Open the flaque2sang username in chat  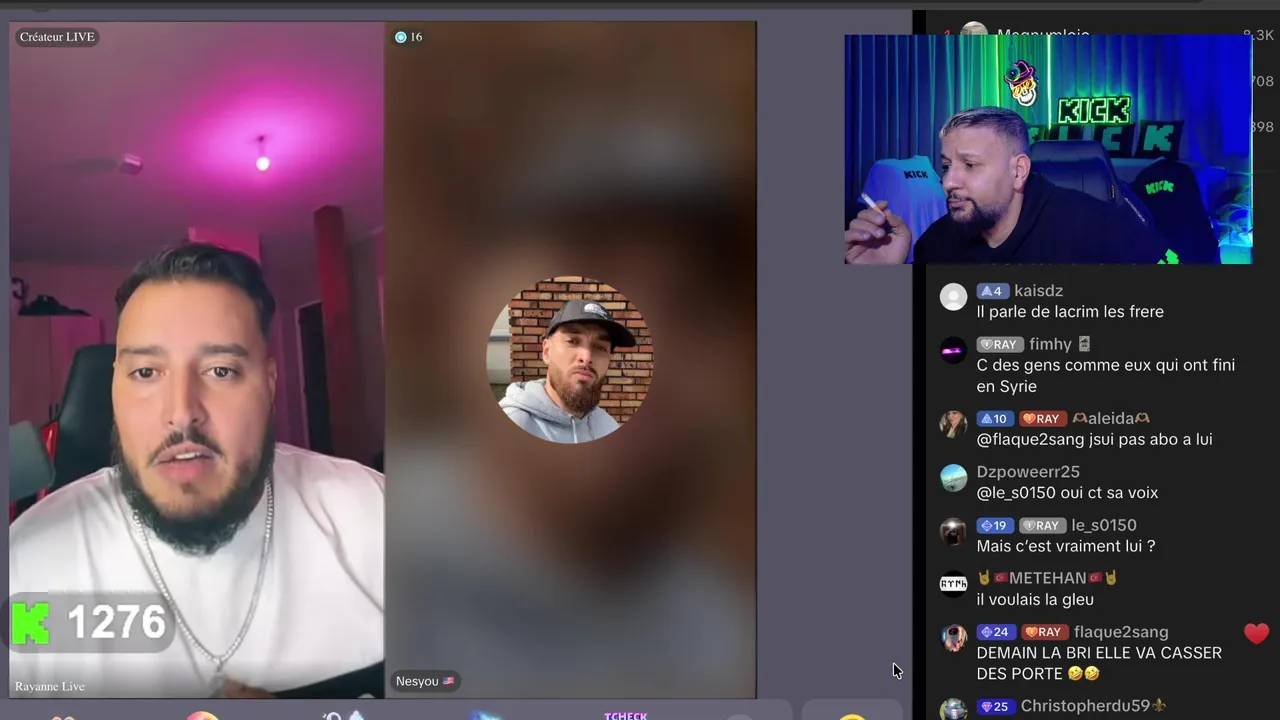click(1121, 632)
